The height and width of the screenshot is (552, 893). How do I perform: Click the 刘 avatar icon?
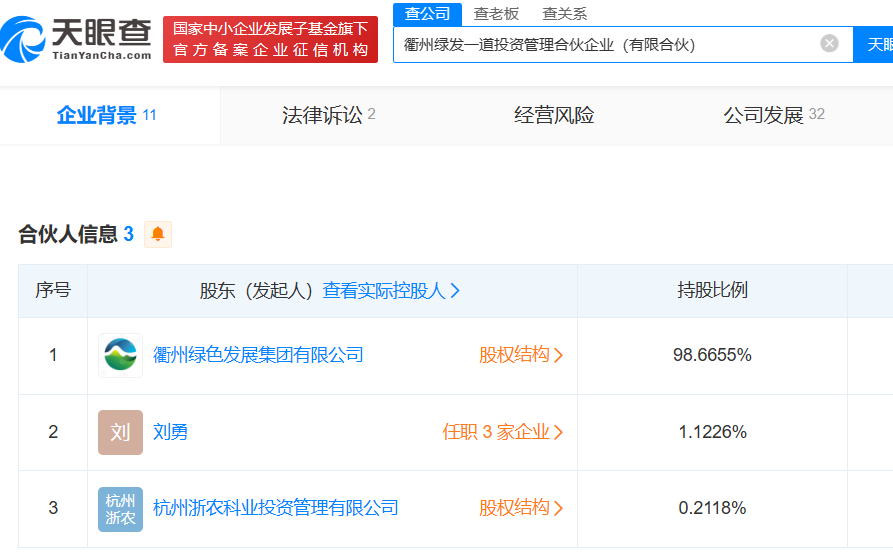click(120, 432)
